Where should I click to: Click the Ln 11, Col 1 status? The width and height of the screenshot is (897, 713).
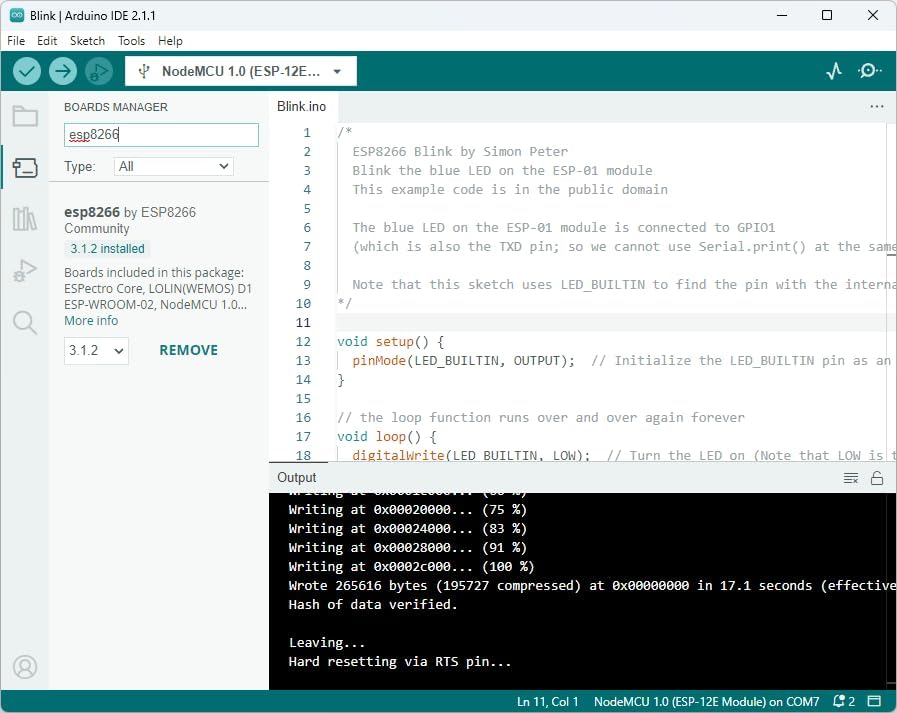[547, 702]
